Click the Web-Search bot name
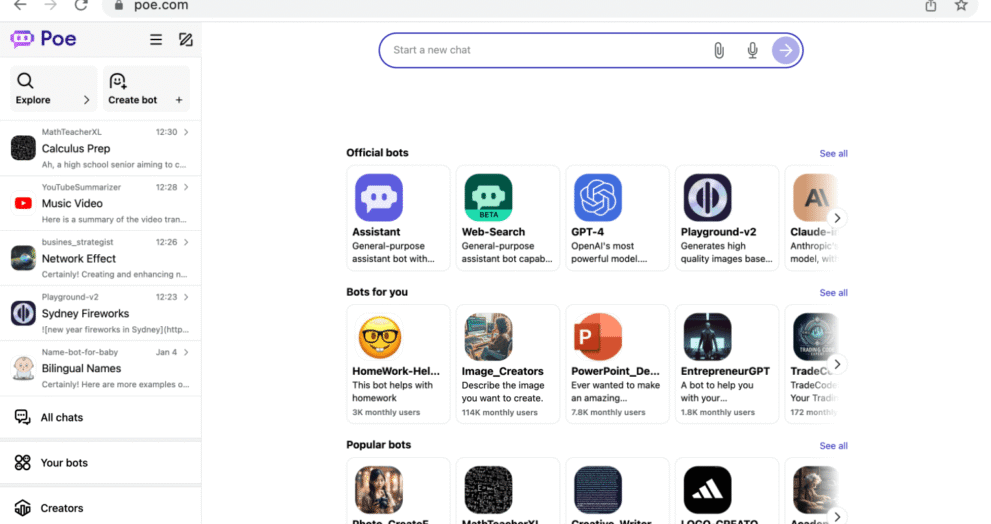The image size is (991, 524). click(493, 232)
